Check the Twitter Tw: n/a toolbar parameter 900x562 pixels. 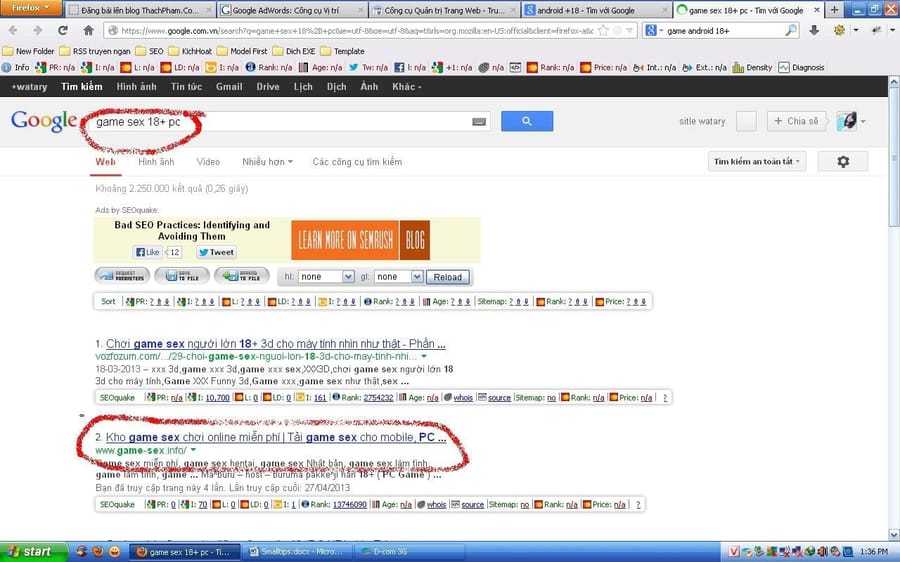pyautogui.click(x=368, y=67)
